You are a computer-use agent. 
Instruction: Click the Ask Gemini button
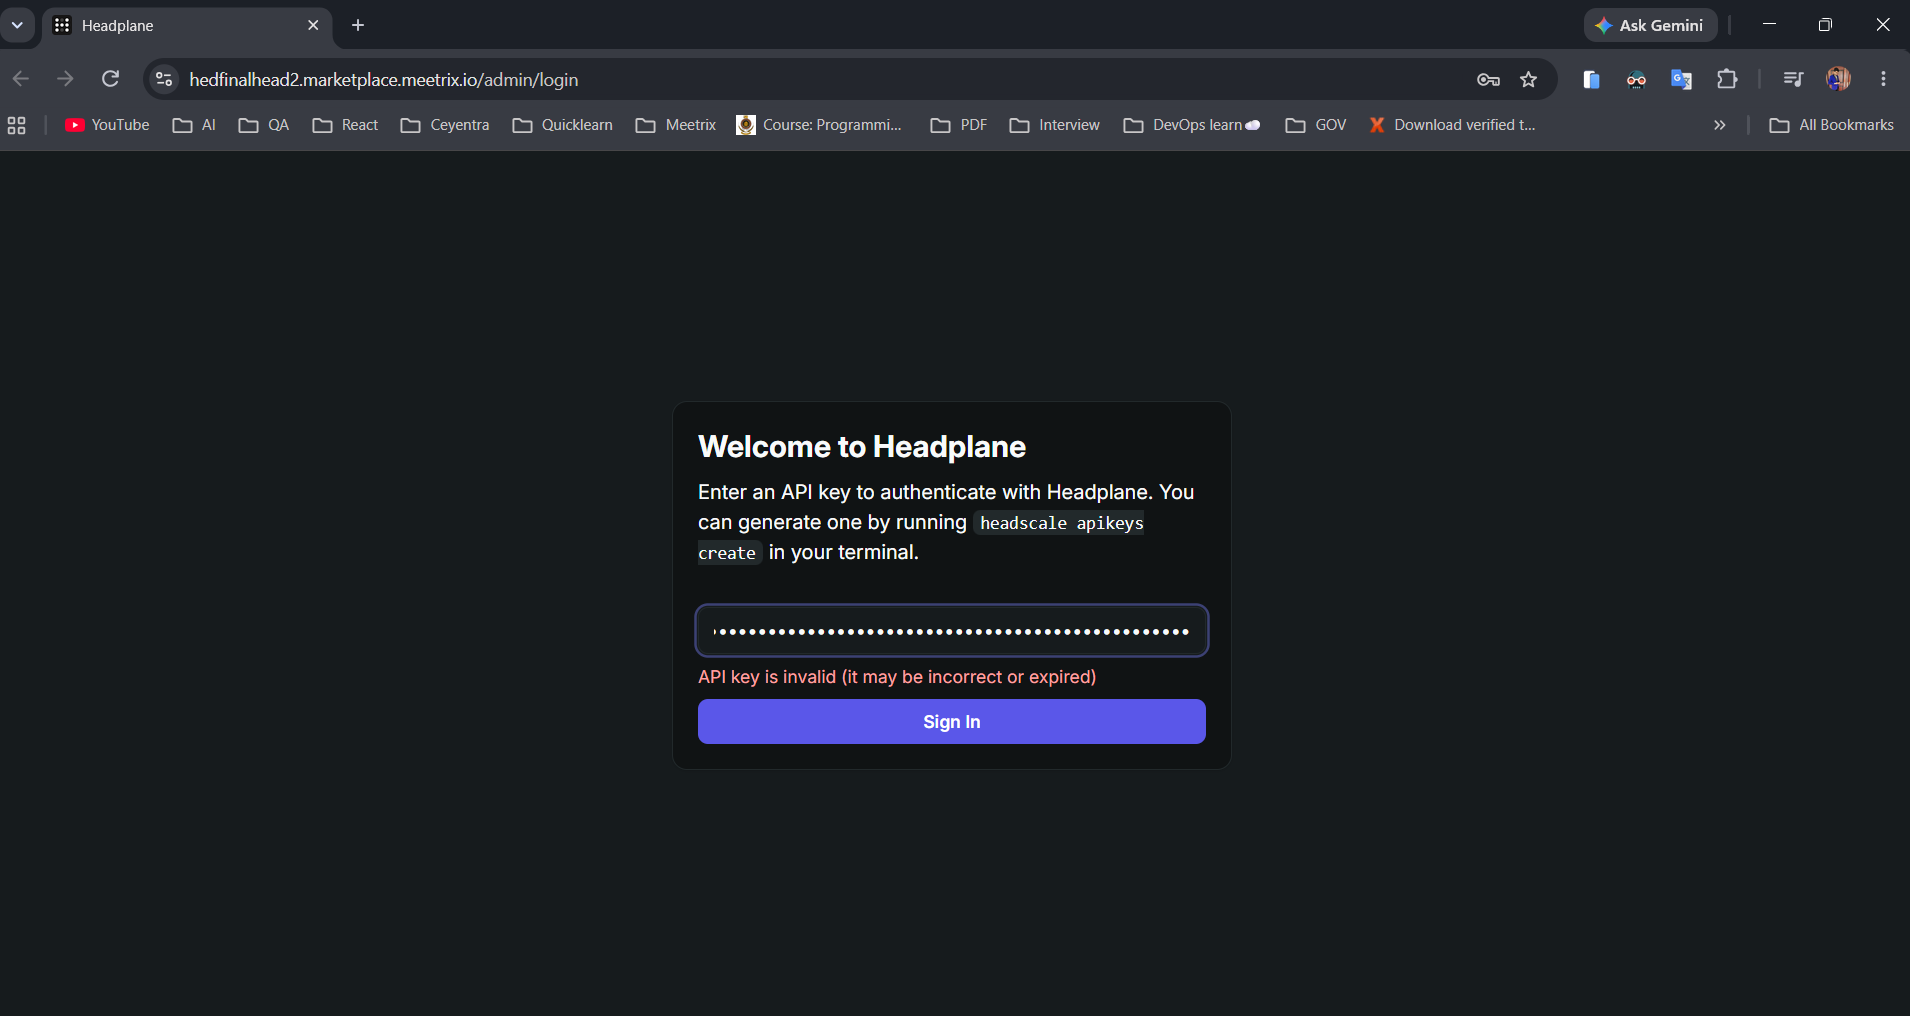[1650, 25]
